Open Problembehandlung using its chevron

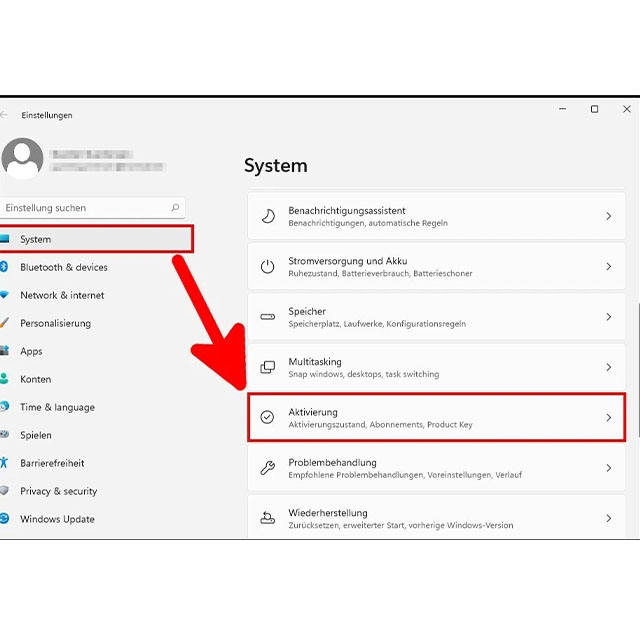(609, 468)
